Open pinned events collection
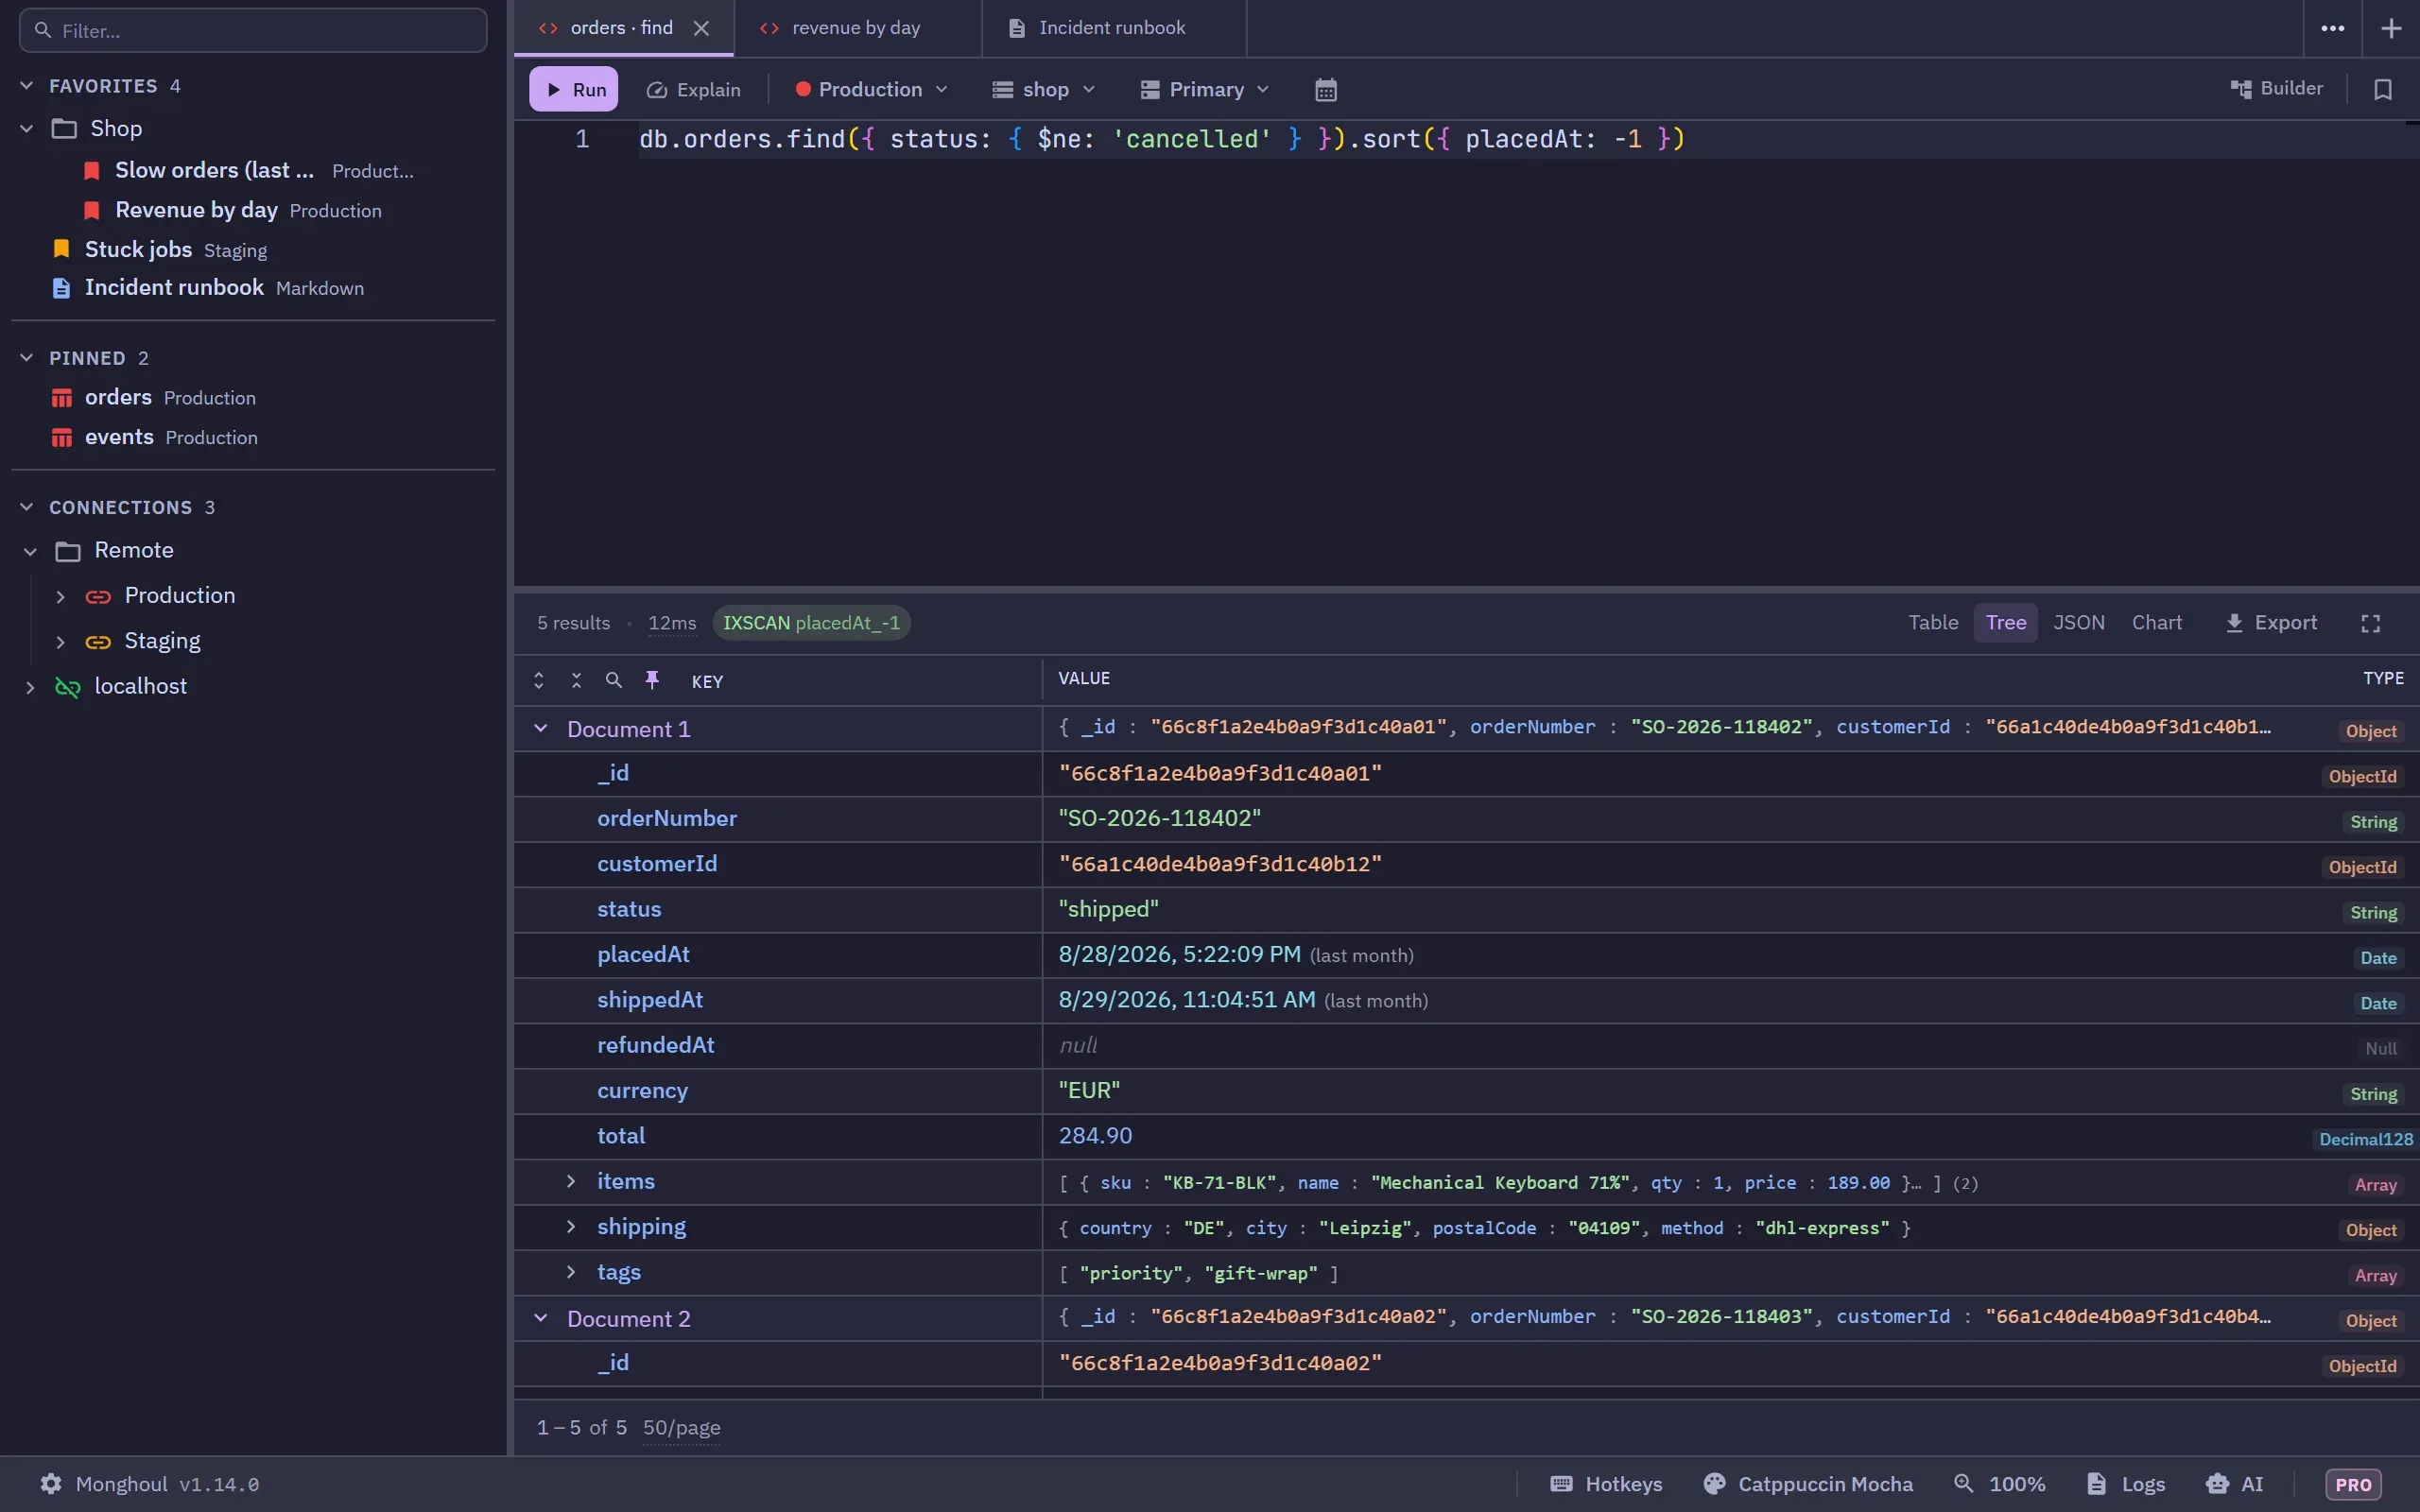 (155, 437)
